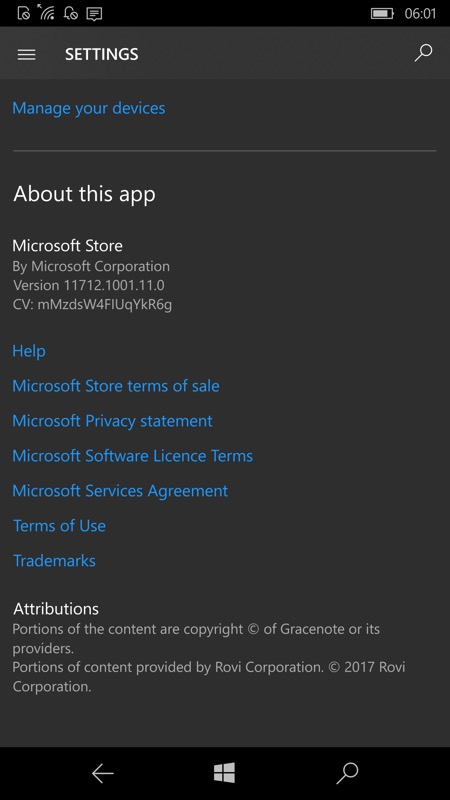The height and width of the screenshot is (800, 450).
Task: Tap the Windows Start logo button
Action: coord(224,773)
